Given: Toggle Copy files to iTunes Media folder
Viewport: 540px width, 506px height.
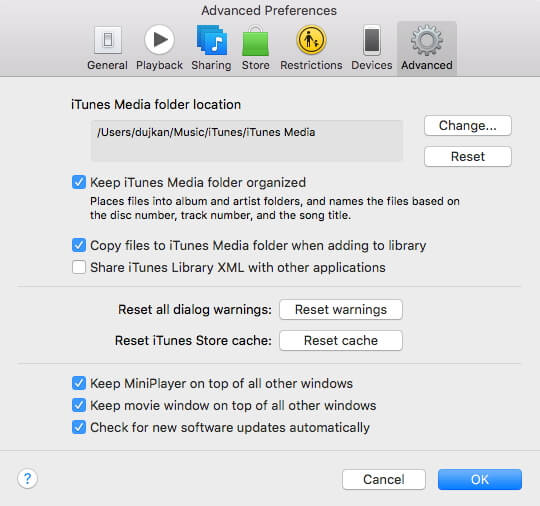Looking at the screenshot, I should [79, 245].
